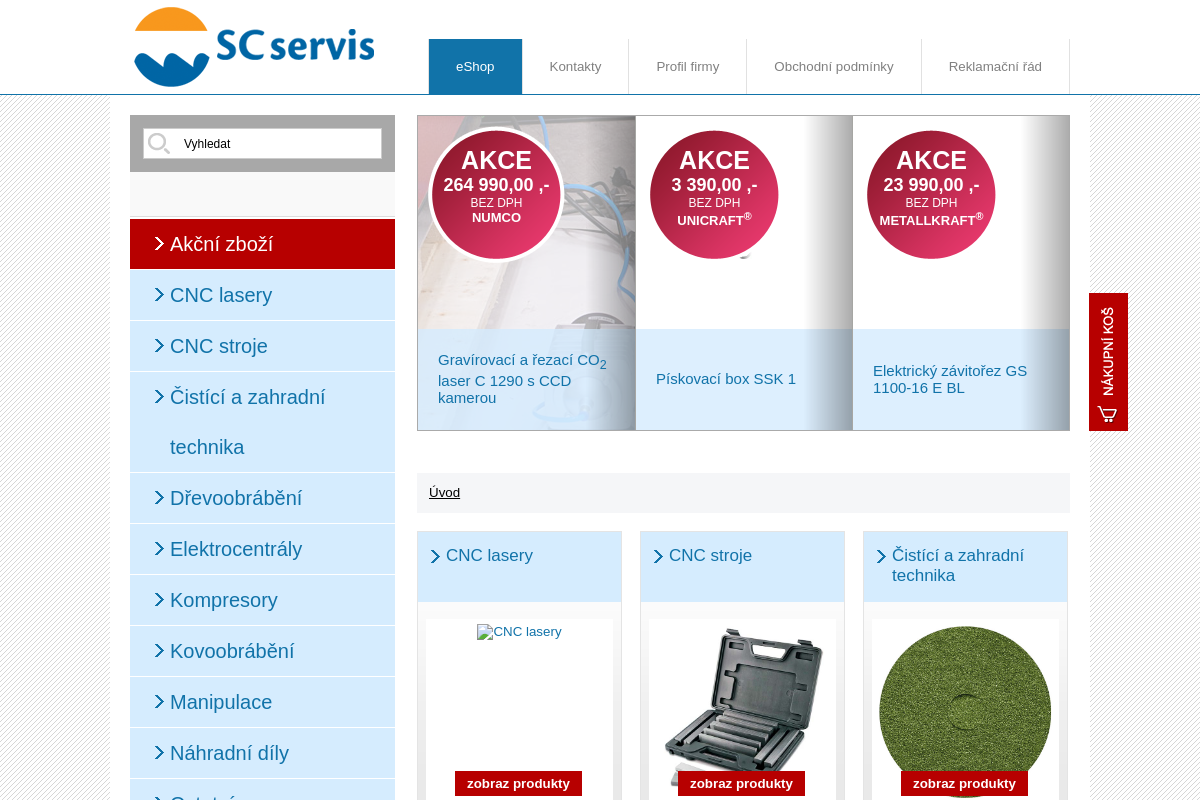Click Čistící a zahradní technika card title

click(958, 566)
